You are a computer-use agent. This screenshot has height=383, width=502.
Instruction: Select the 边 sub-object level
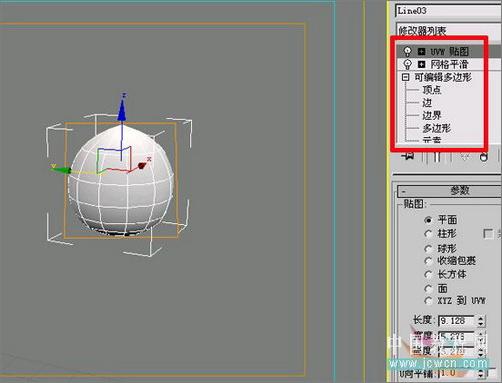point(427,103)
